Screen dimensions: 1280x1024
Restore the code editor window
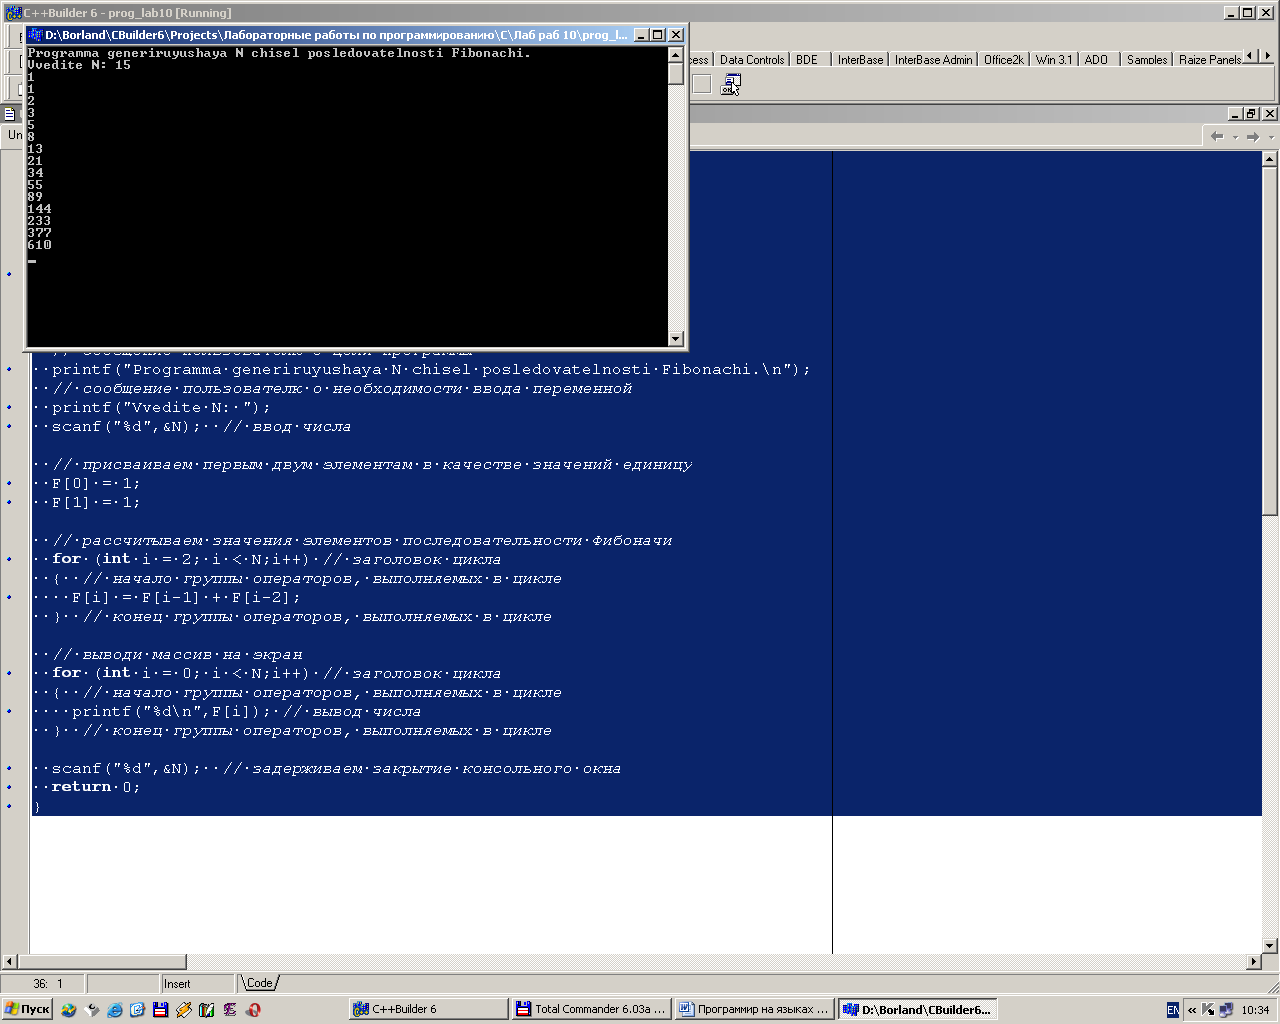[x=1251, y=114]
